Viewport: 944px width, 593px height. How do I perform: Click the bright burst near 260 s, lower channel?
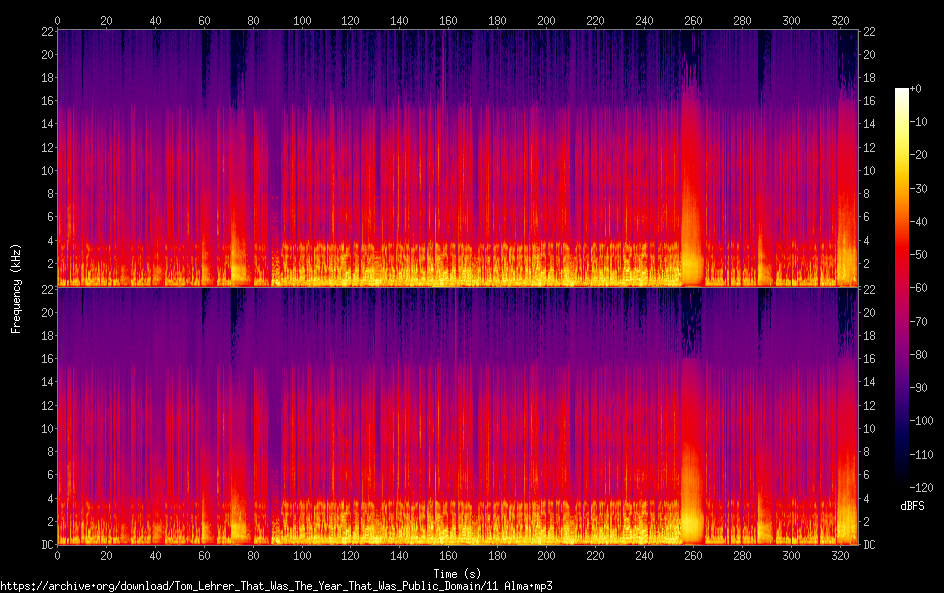[692, 500]
